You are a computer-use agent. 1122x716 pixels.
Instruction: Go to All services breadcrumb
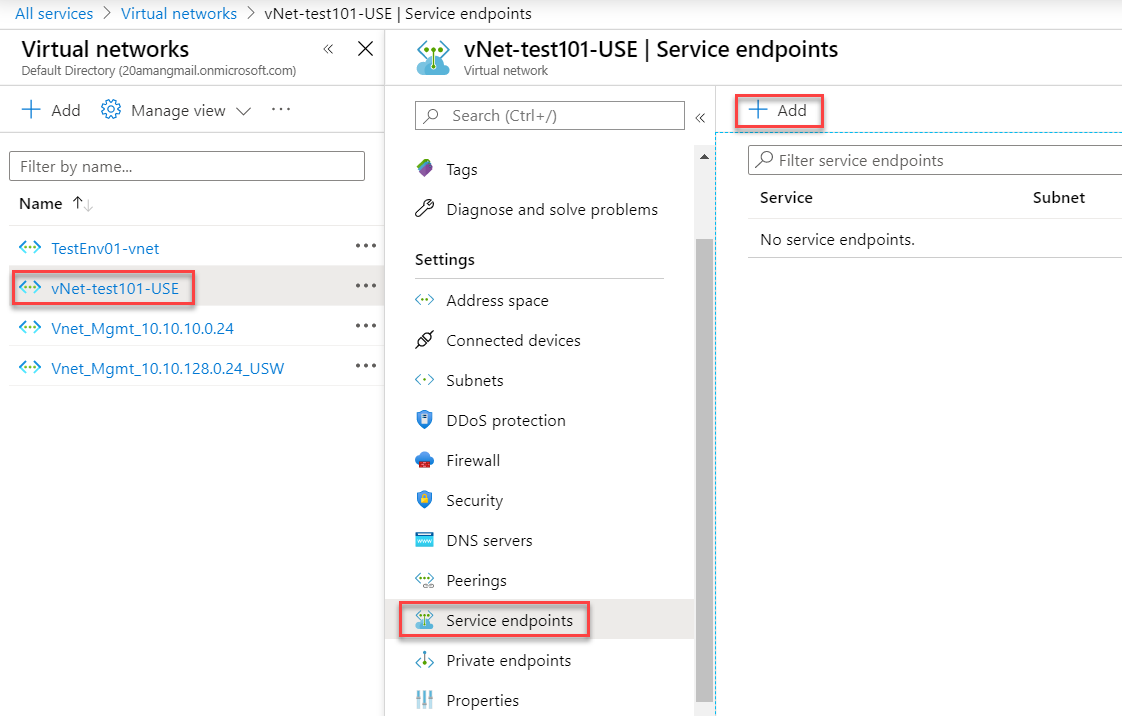coord(54,14)
